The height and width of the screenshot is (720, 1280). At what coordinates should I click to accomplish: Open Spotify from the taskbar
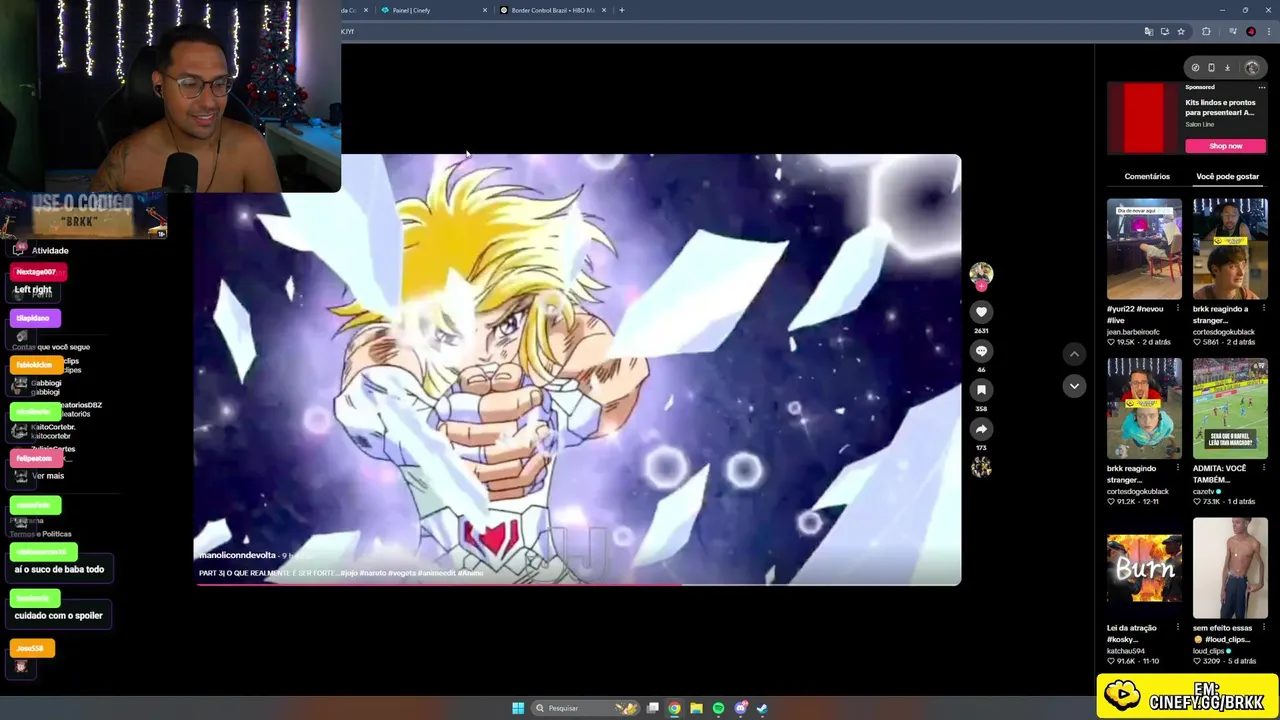(x=718, y=708)
